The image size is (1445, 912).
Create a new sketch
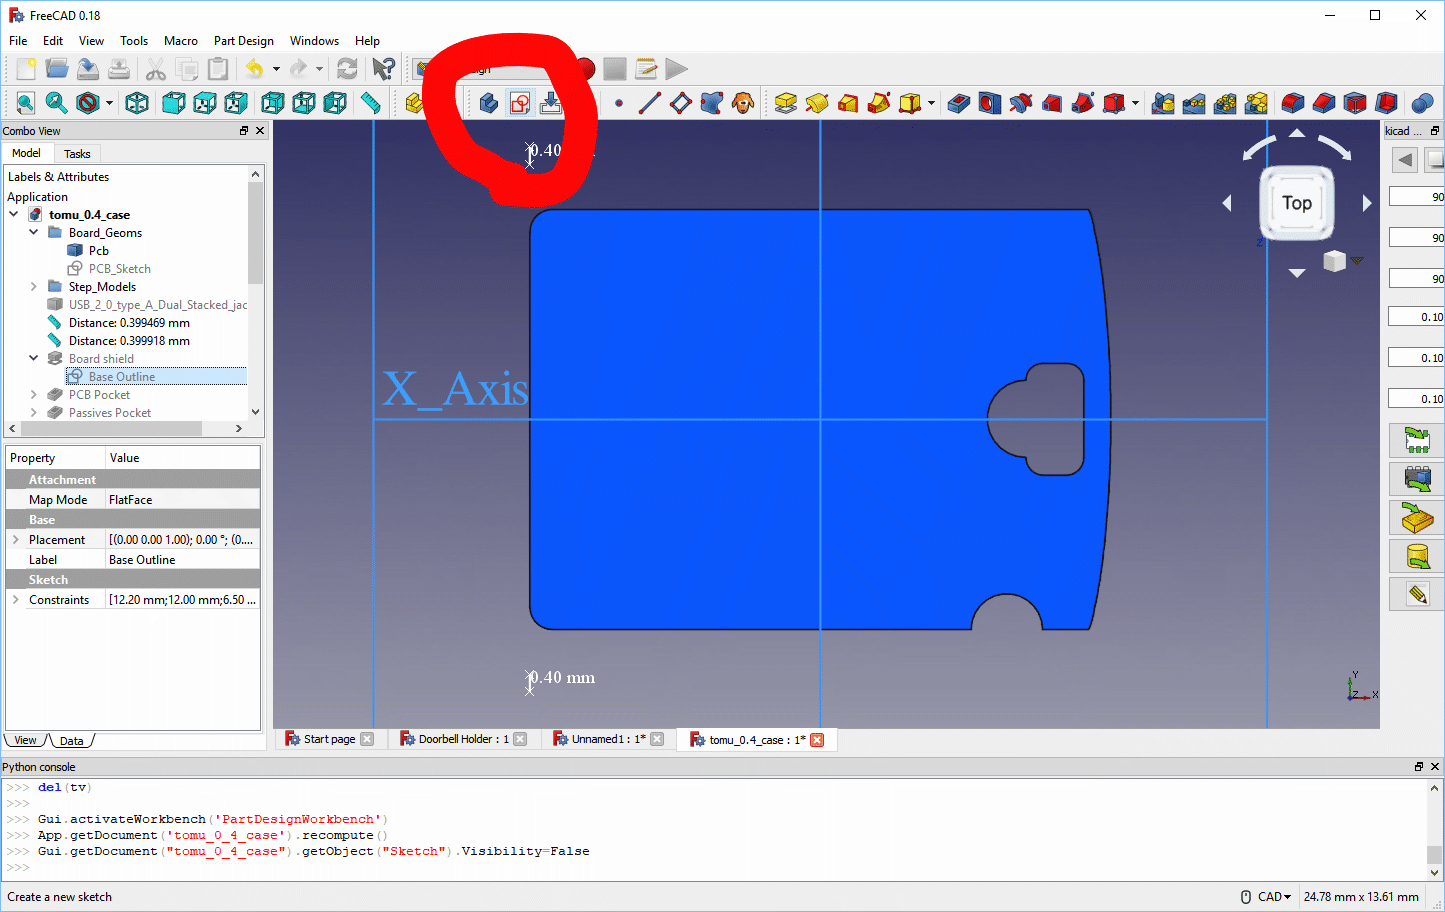tap(519, 103)
